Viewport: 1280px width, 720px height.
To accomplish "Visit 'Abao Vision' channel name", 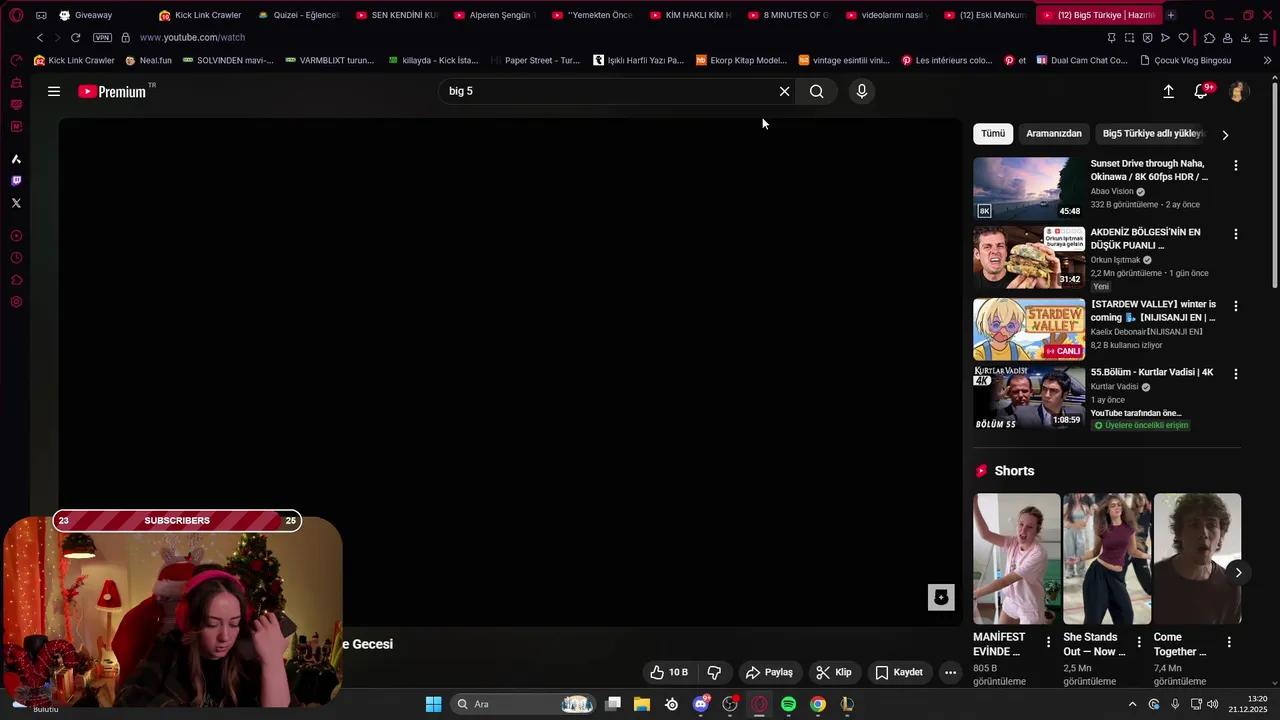I will point(1112,191).
